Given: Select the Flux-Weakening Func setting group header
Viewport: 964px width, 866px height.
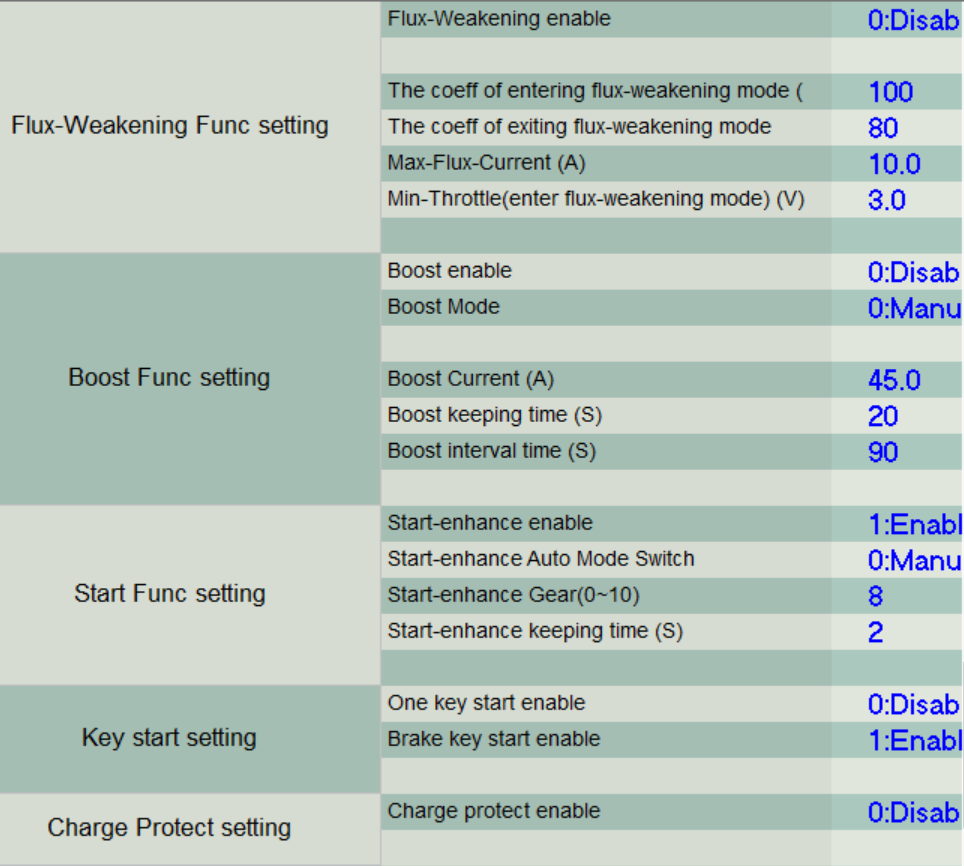Looking at the screenshot, I should pyautogui.click(x=170, y=126).
